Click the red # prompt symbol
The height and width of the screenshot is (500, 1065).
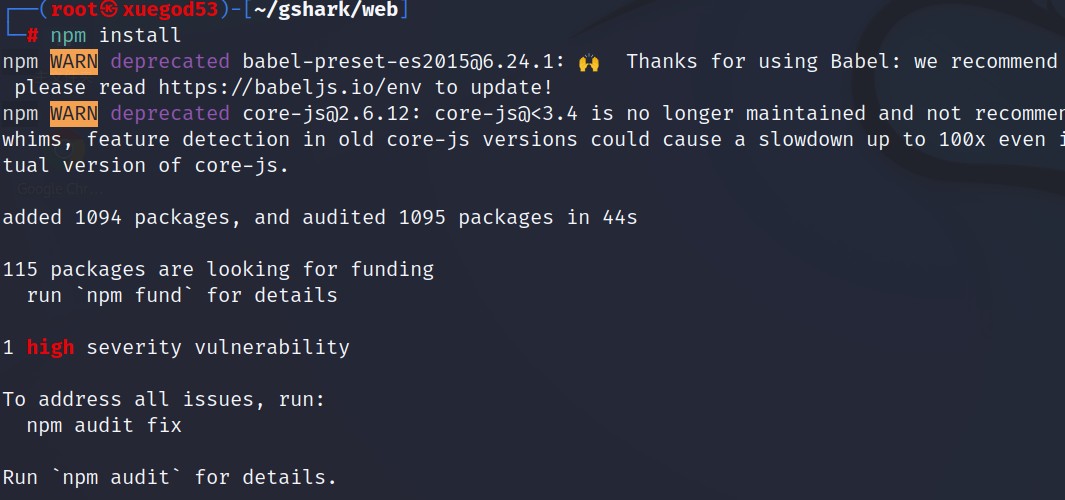pos(32,36)
